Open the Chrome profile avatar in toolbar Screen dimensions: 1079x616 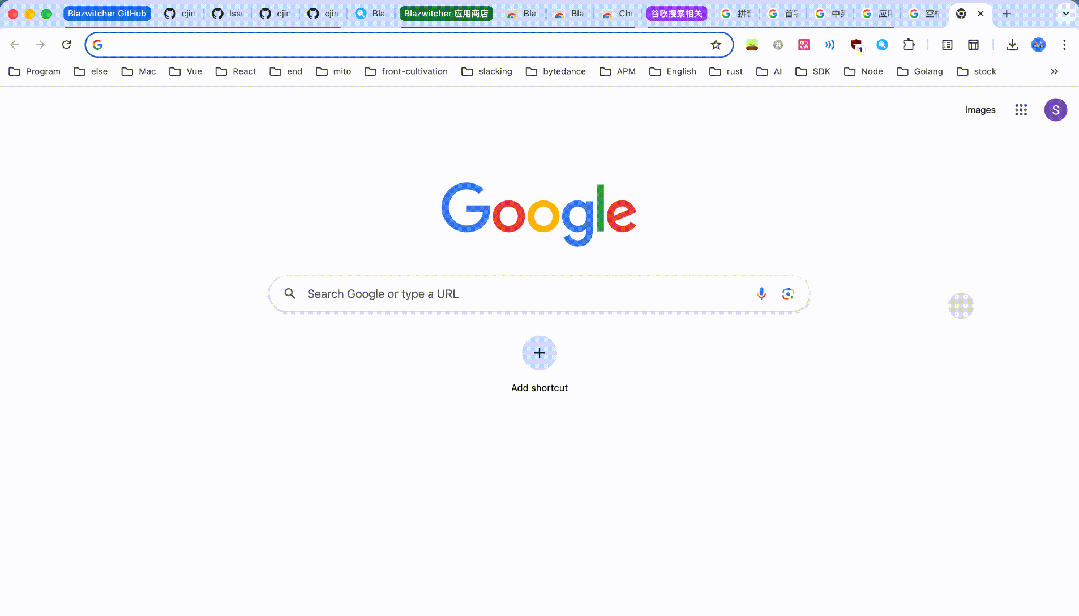pyautogui.click(x=1038, y=45)
